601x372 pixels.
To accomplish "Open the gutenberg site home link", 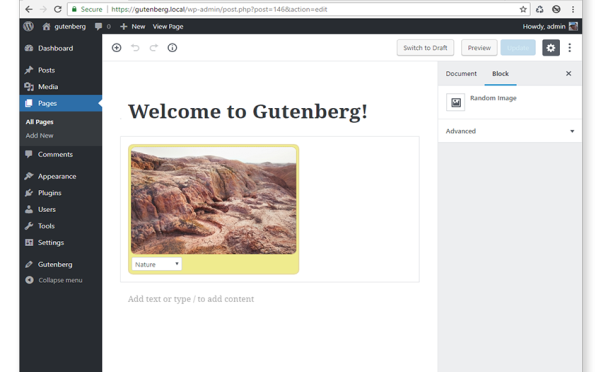I will (64, 26).
